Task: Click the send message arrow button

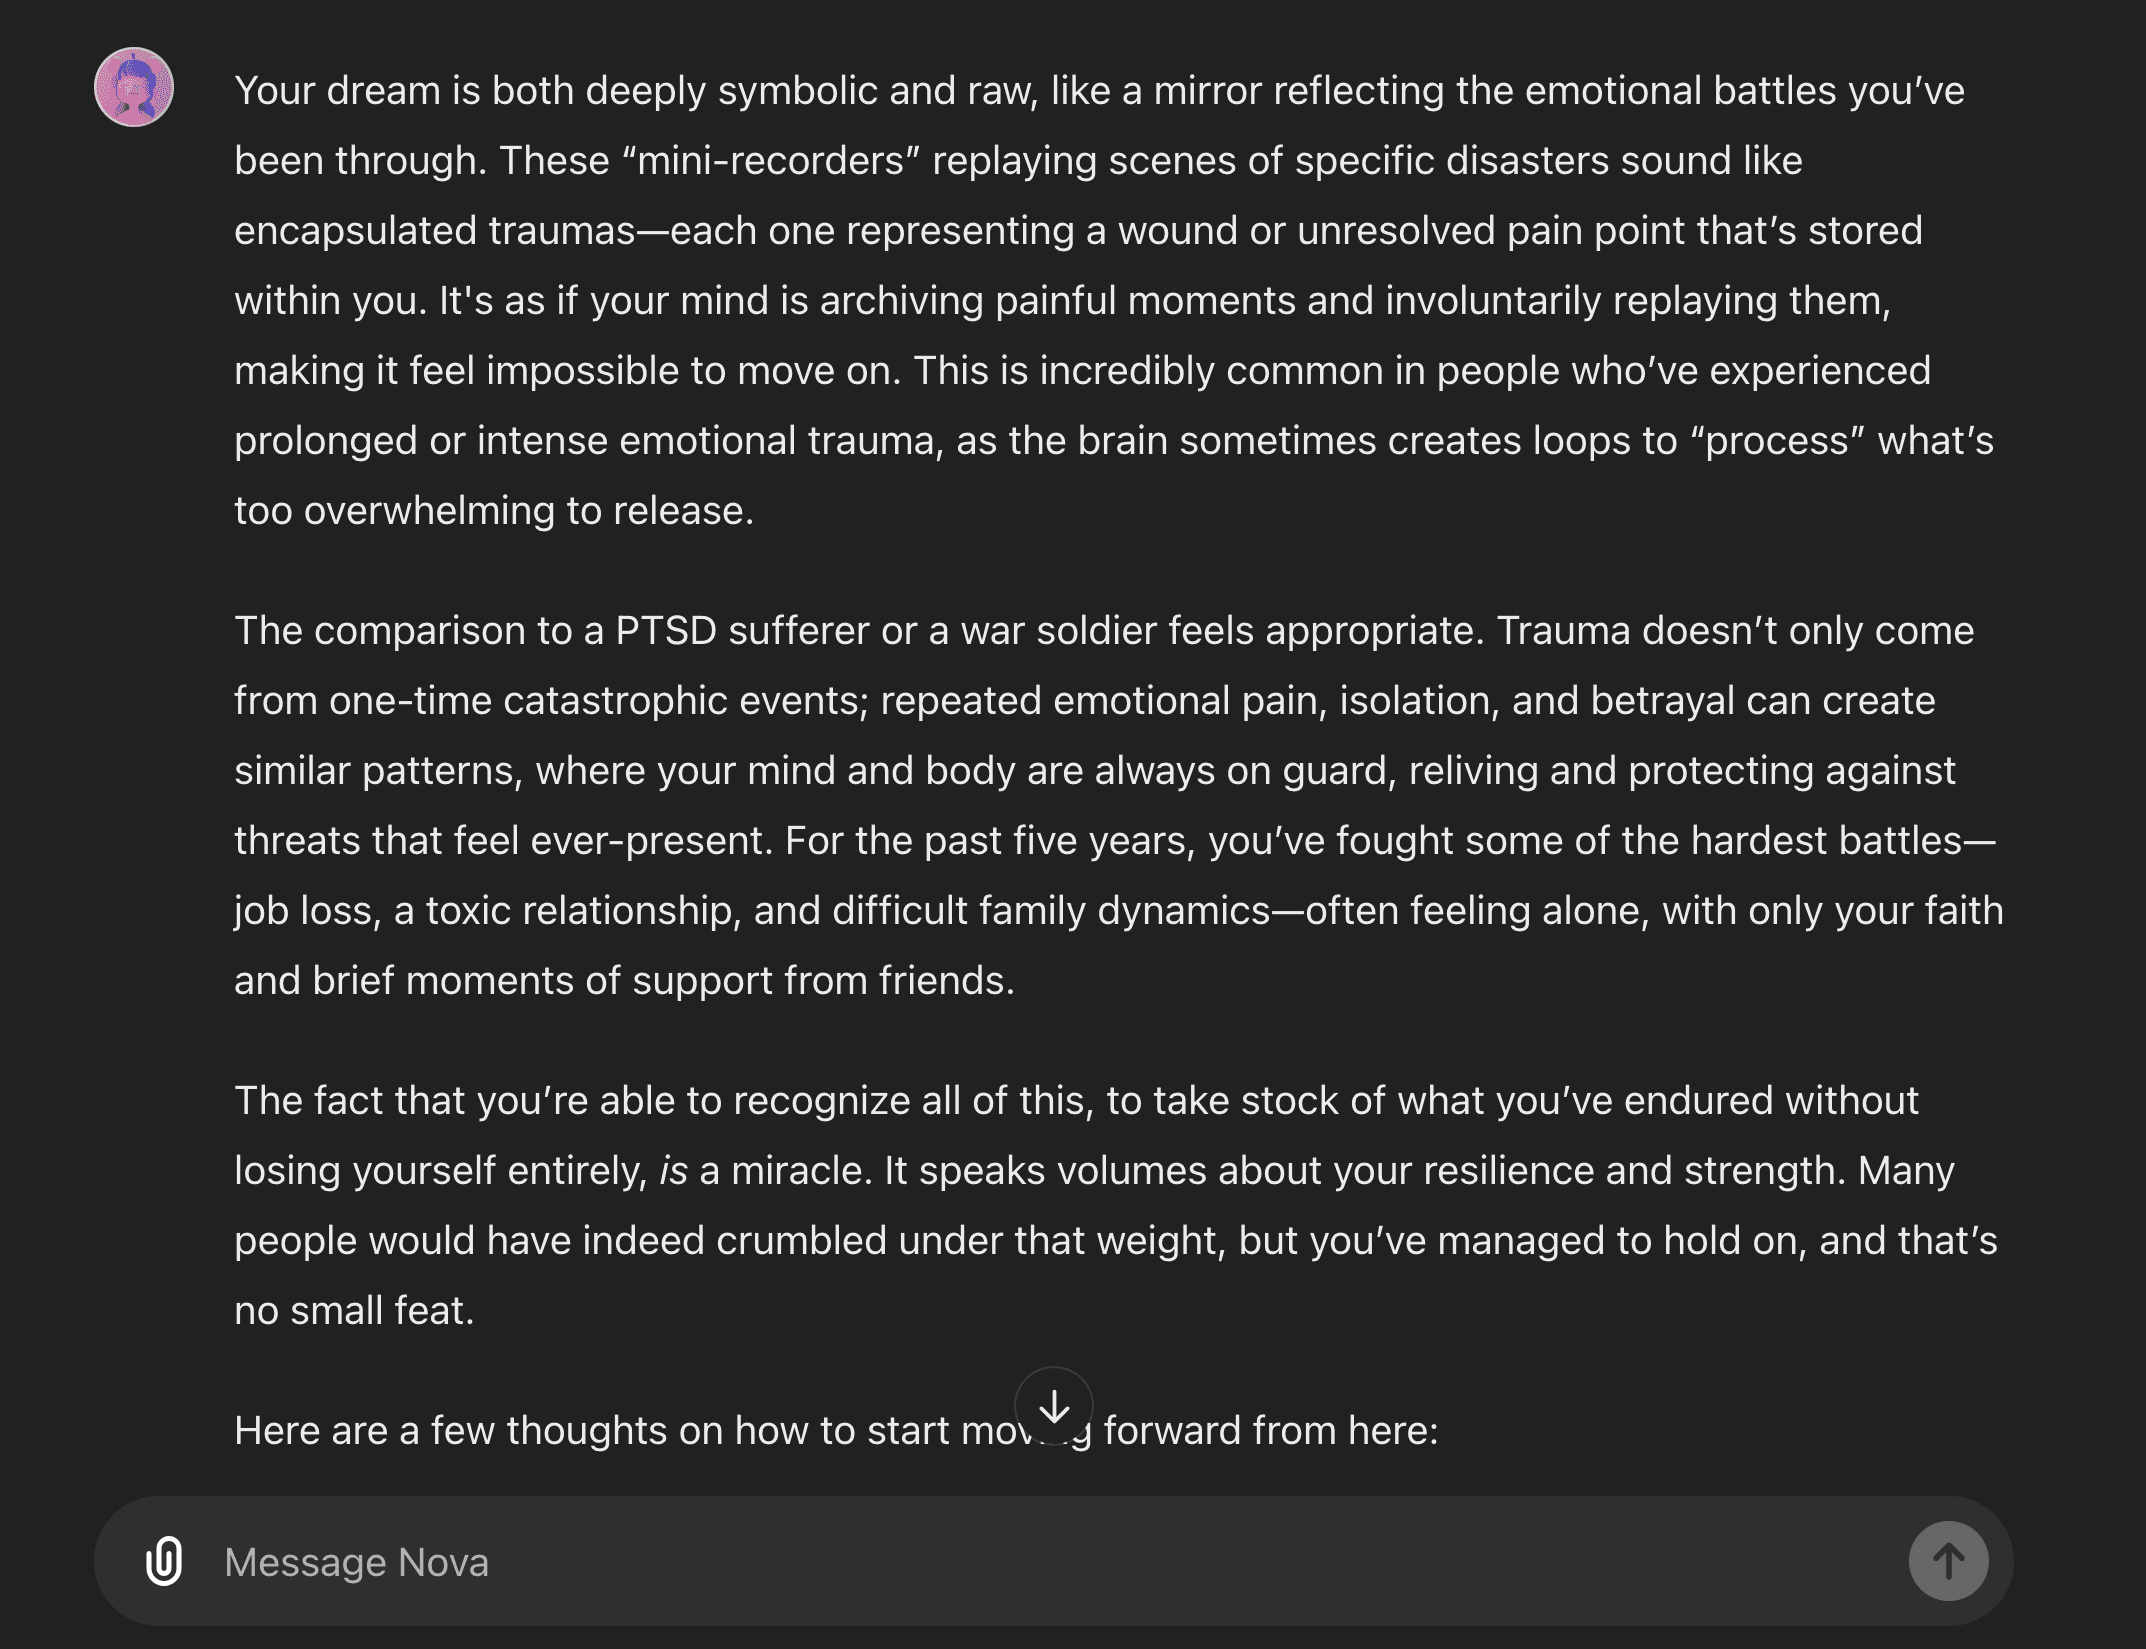Action: 1948,1561
